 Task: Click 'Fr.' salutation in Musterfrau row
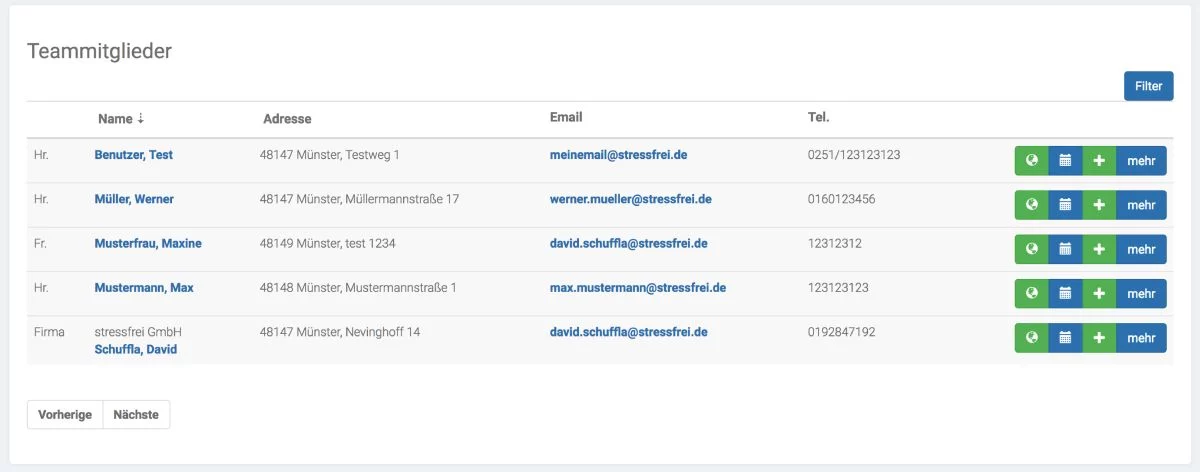tap(41, 243)
